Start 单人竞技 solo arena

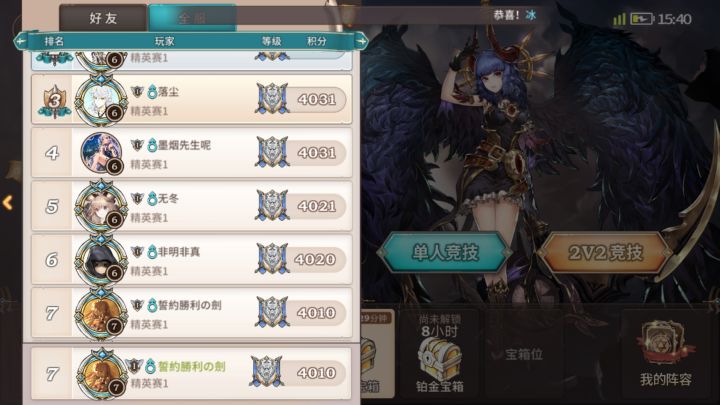[444, 253]
